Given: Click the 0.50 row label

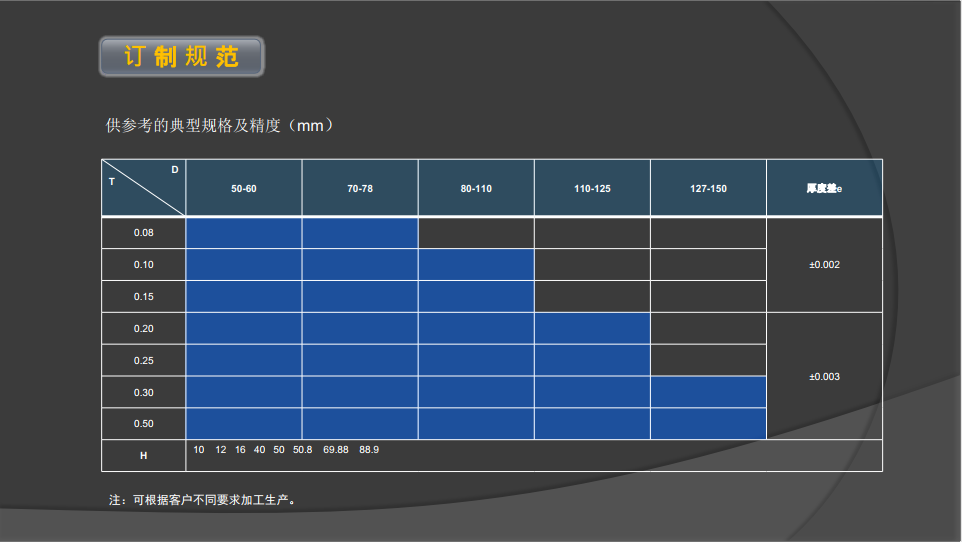Looking at the screenshot, I should [144, 424].
